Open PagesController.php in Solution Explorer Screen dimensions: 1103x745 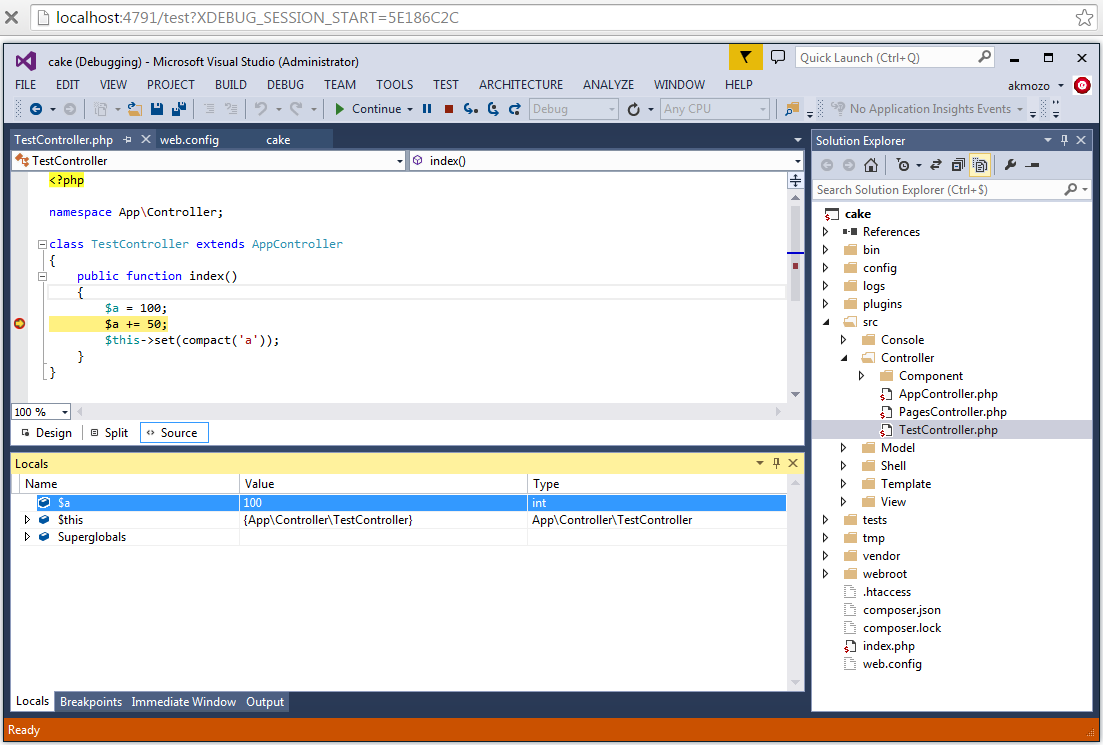(952, 412)
